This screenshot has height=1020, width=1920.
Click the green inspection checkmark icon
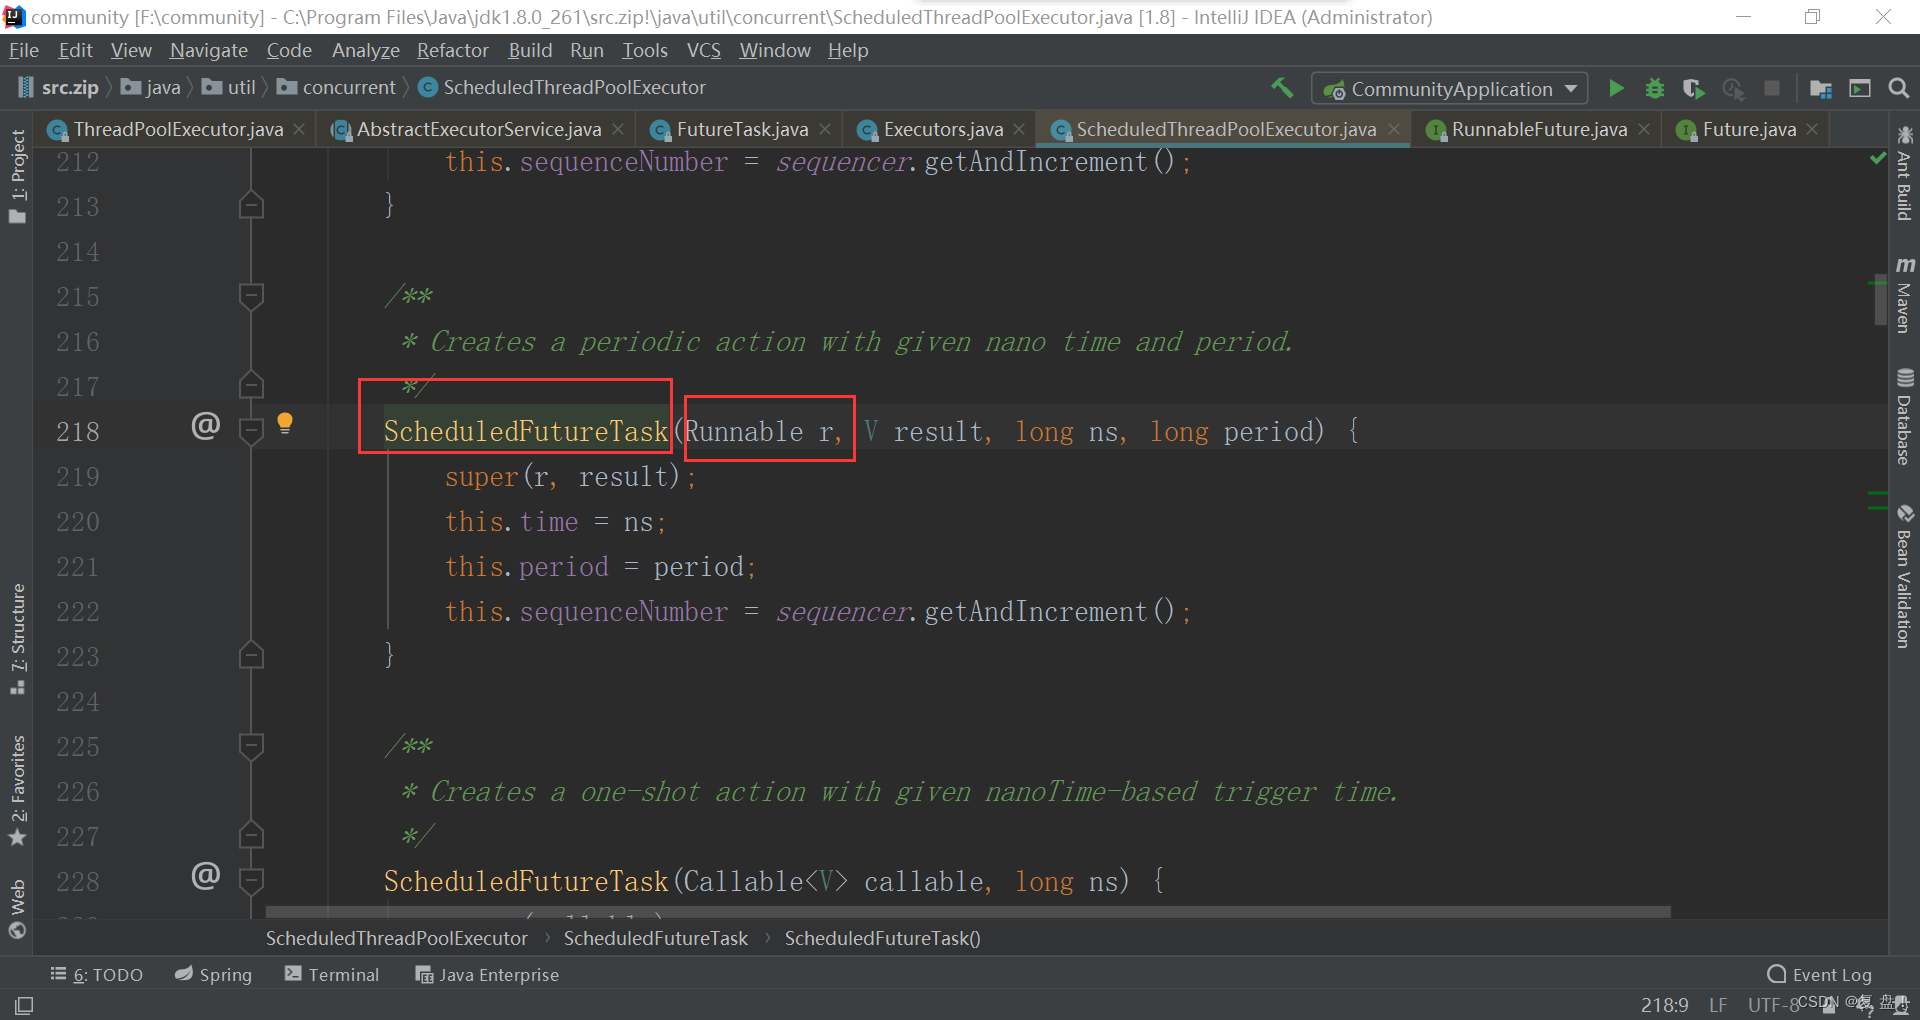1877,158
